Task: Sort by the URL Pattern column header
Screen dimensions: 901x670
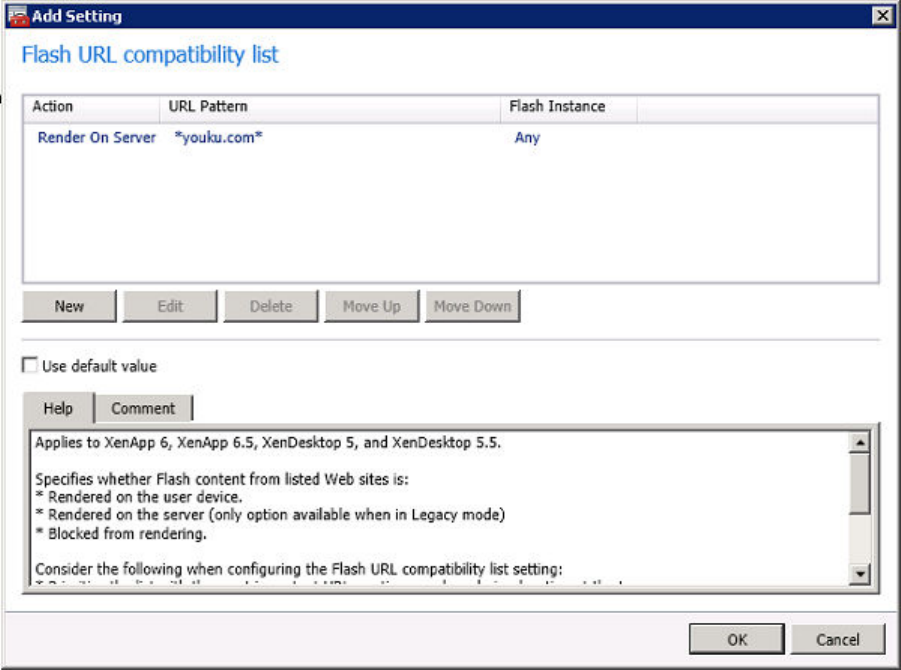Action: (330, 107)
